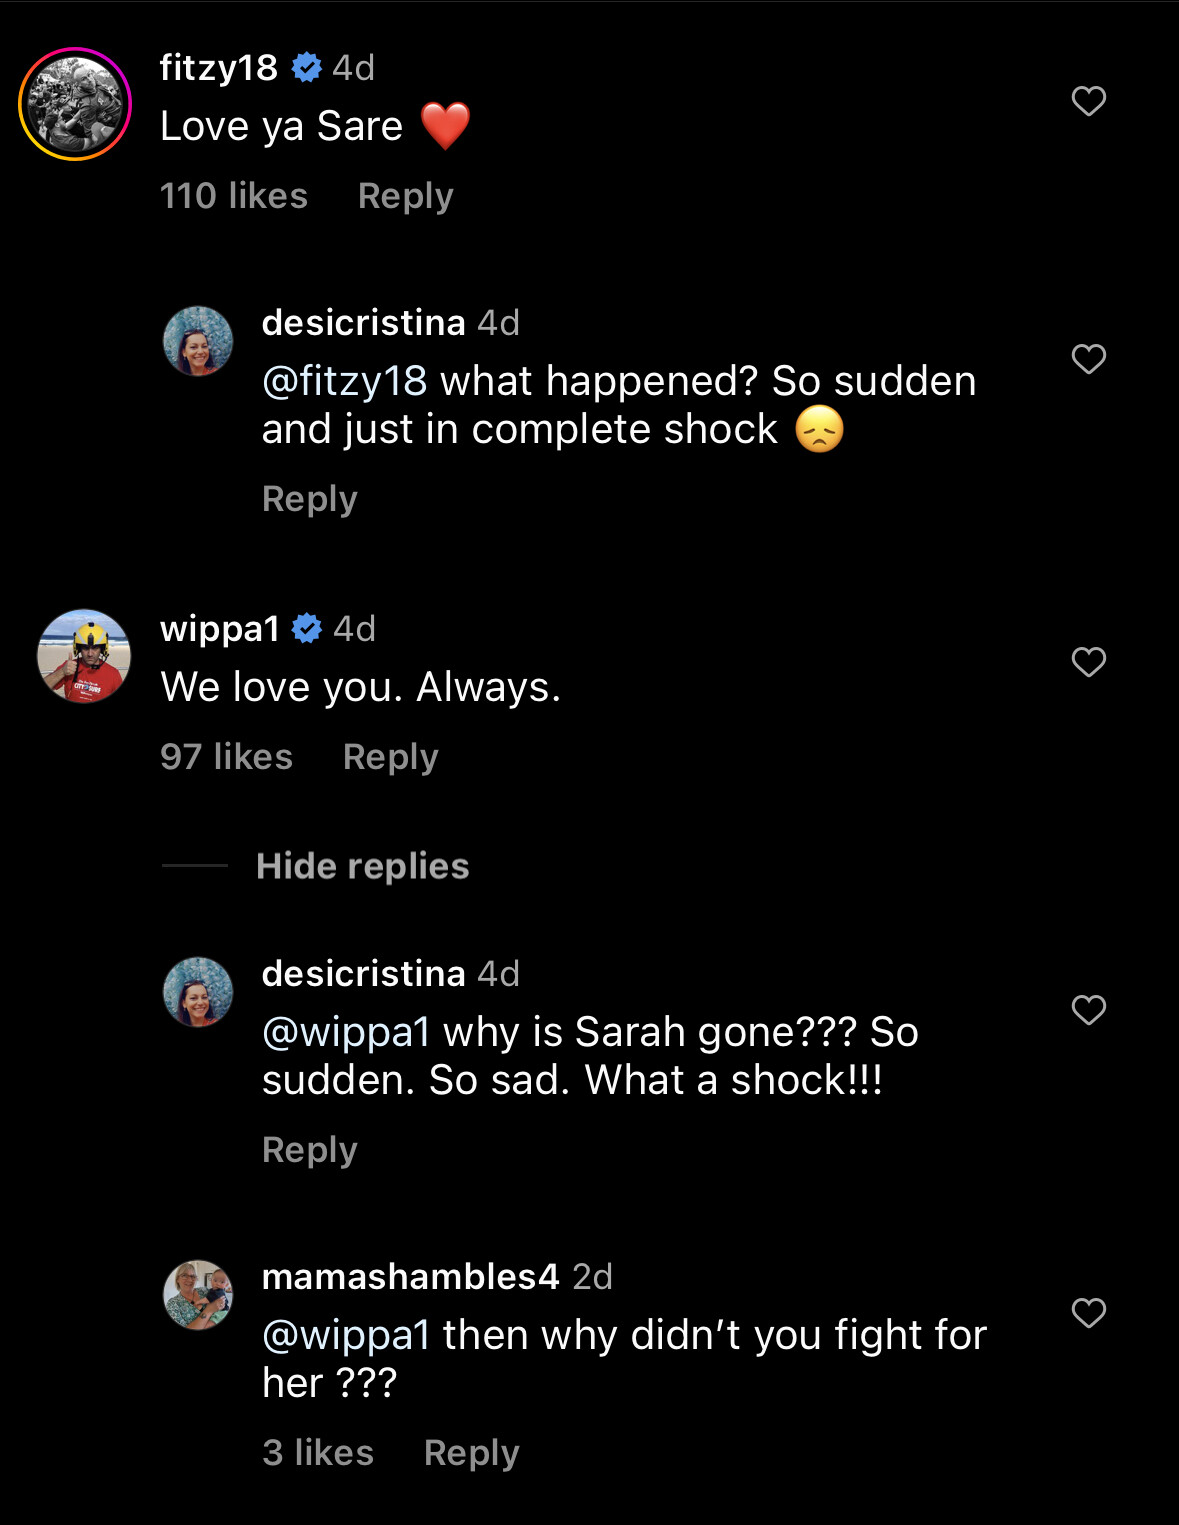
Task: Open wippa1's profile picture
Action: tap(84, 656)
